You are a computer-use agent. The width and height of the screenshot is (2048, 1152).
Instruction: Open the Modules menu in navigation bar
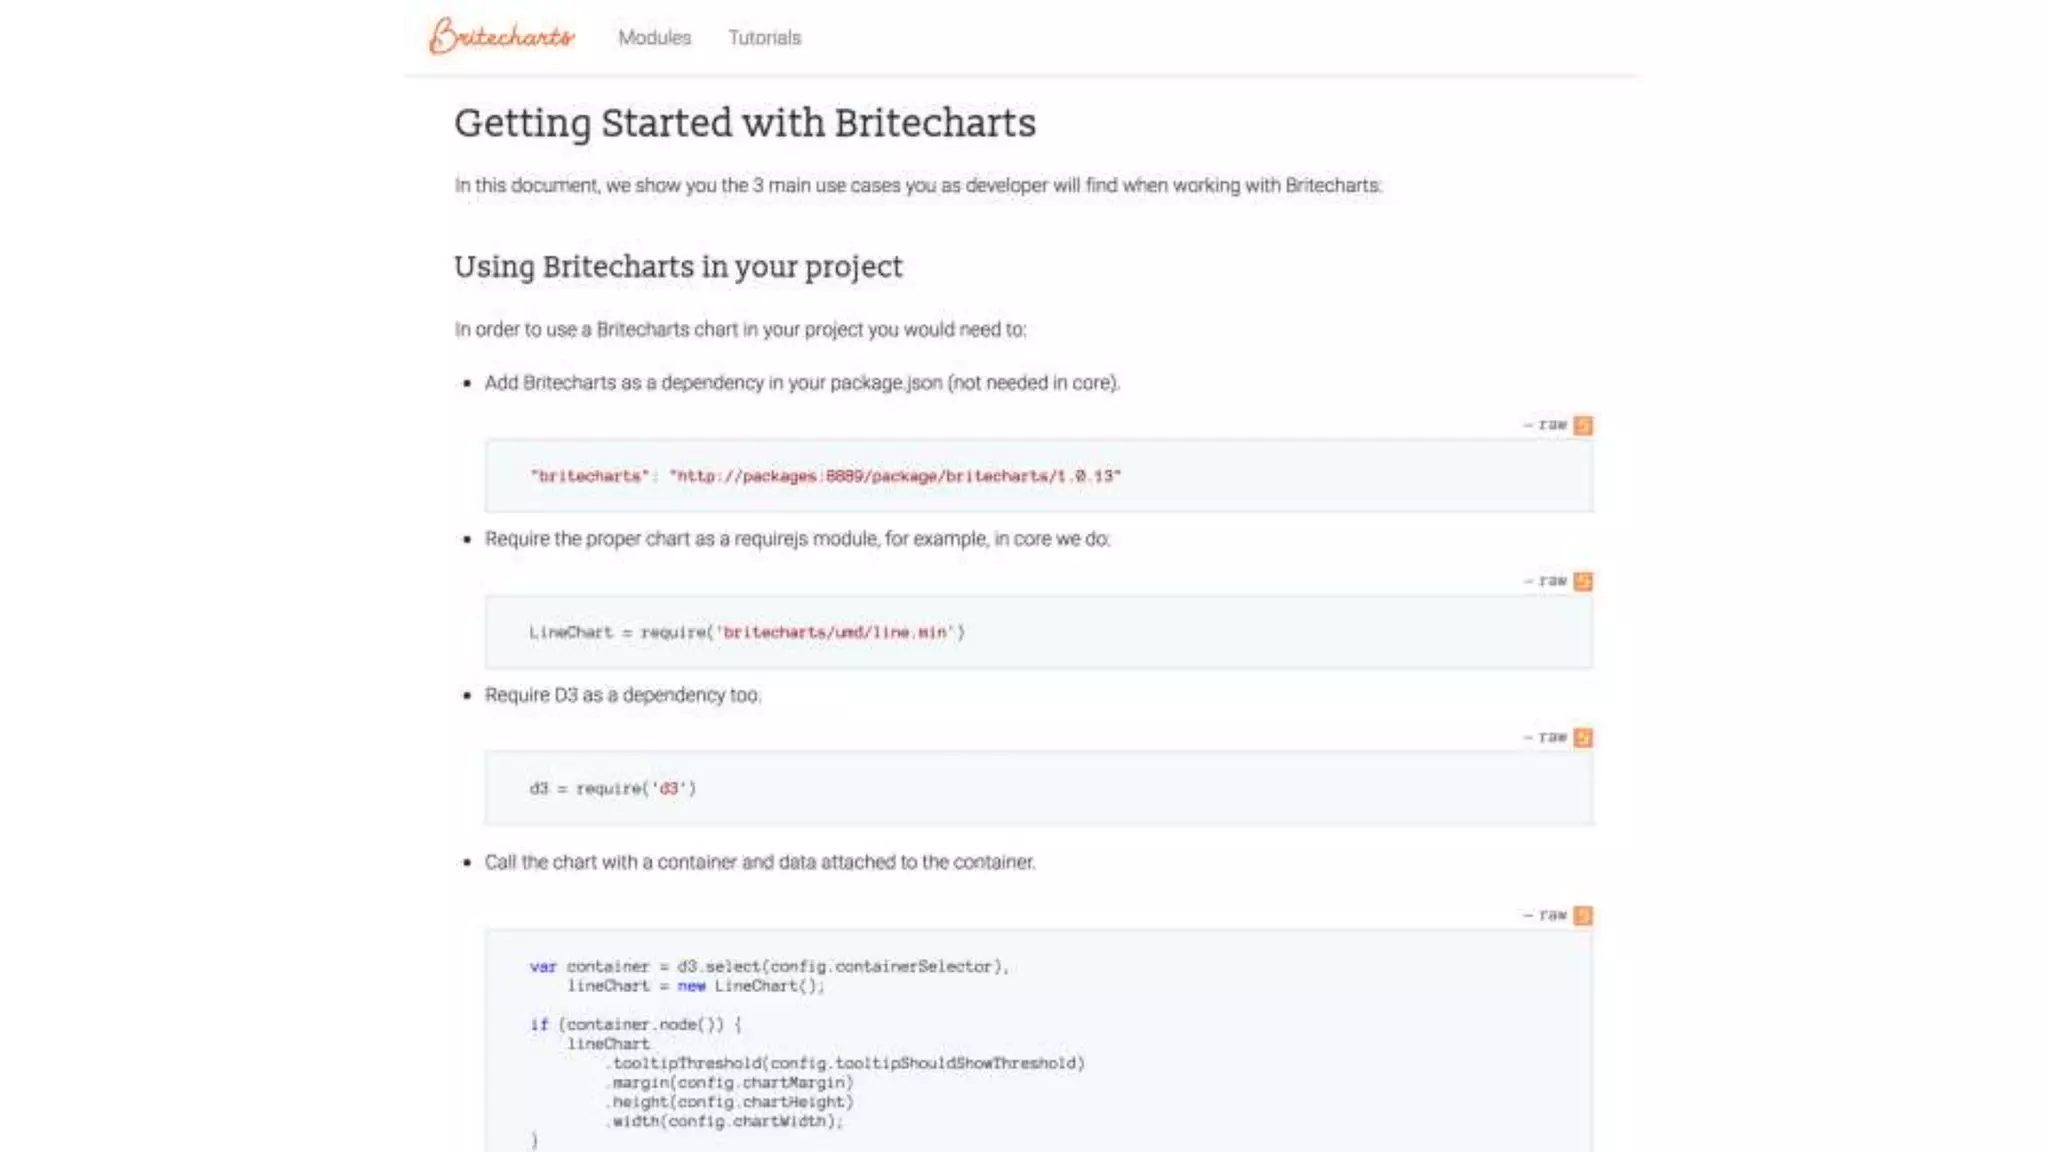tap(654, 38)
